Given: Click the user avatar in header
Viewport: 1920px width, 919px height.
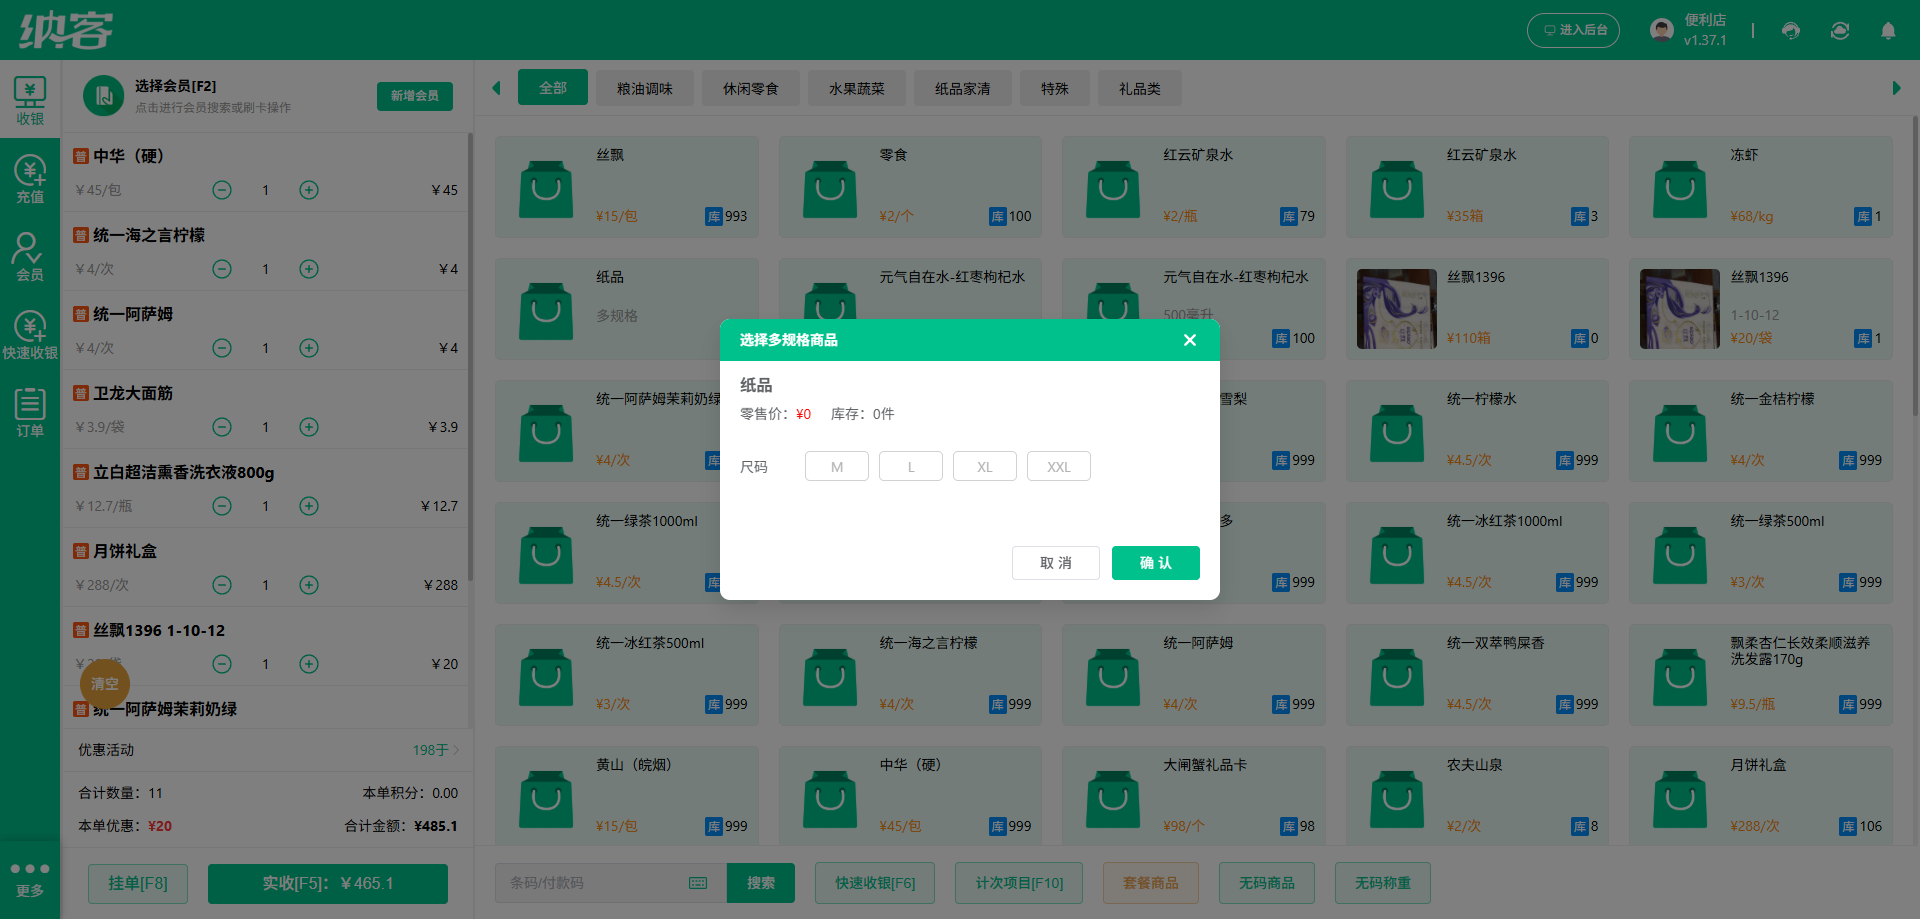Looking at the screenshot, I should [1662, 30].
